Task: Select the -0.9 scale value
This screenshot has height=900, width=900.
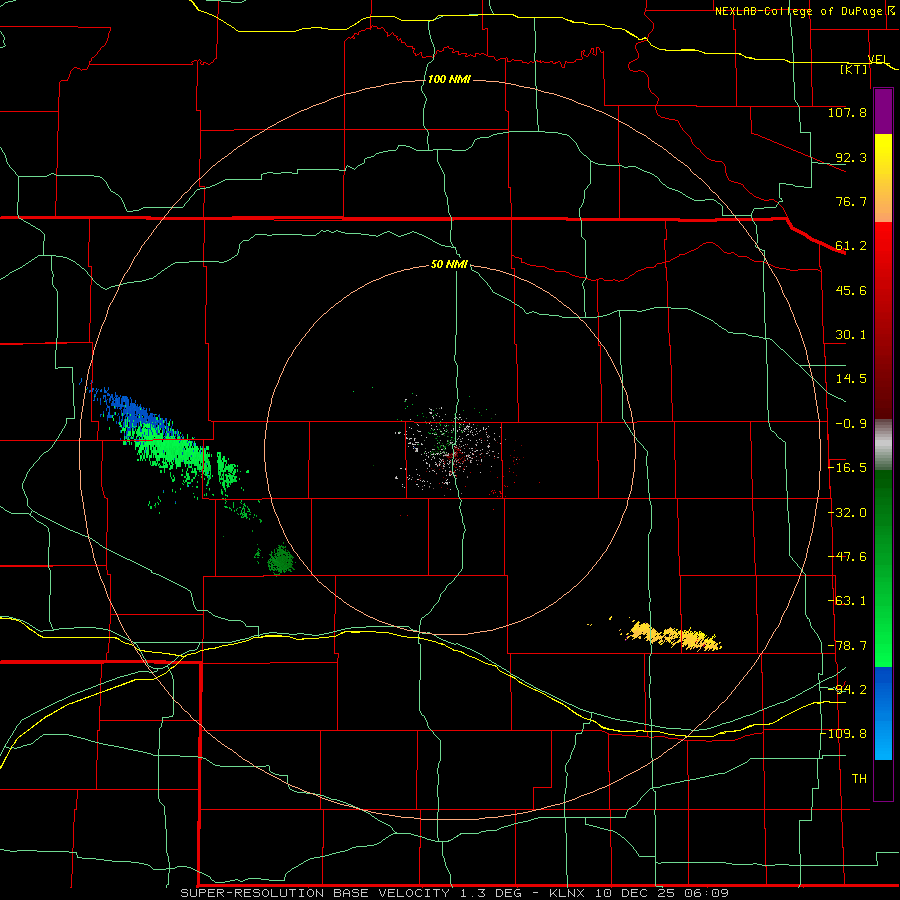Action: tap(849, 424)
